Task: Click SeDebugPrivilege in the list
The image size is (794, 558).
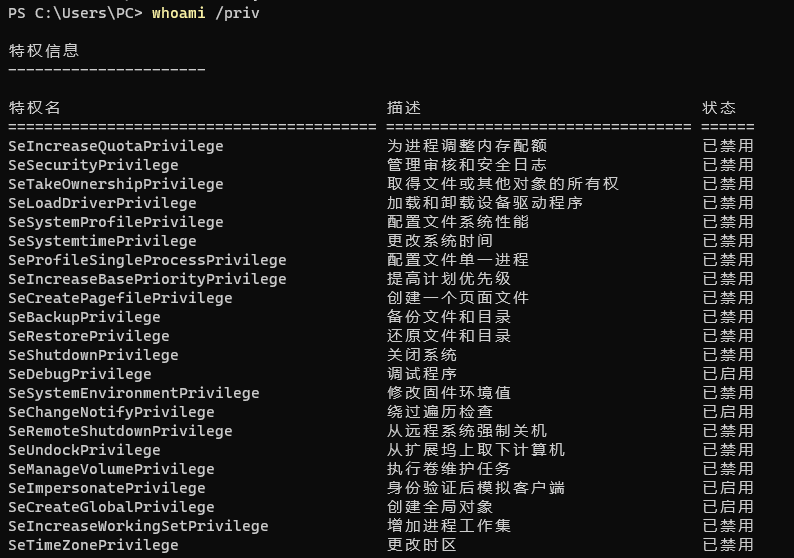Action: [x=80, y=374]
